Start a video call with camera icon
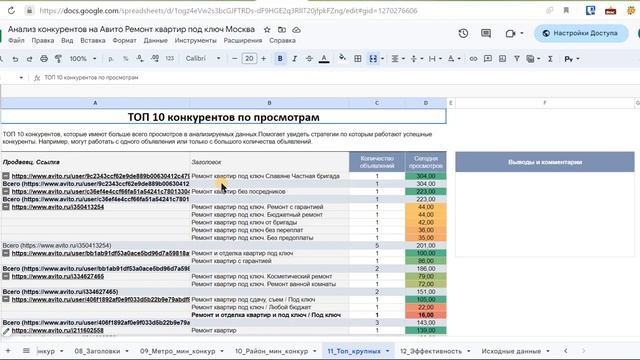The height and width of the screenshot is (360, 640). [510, 33]
